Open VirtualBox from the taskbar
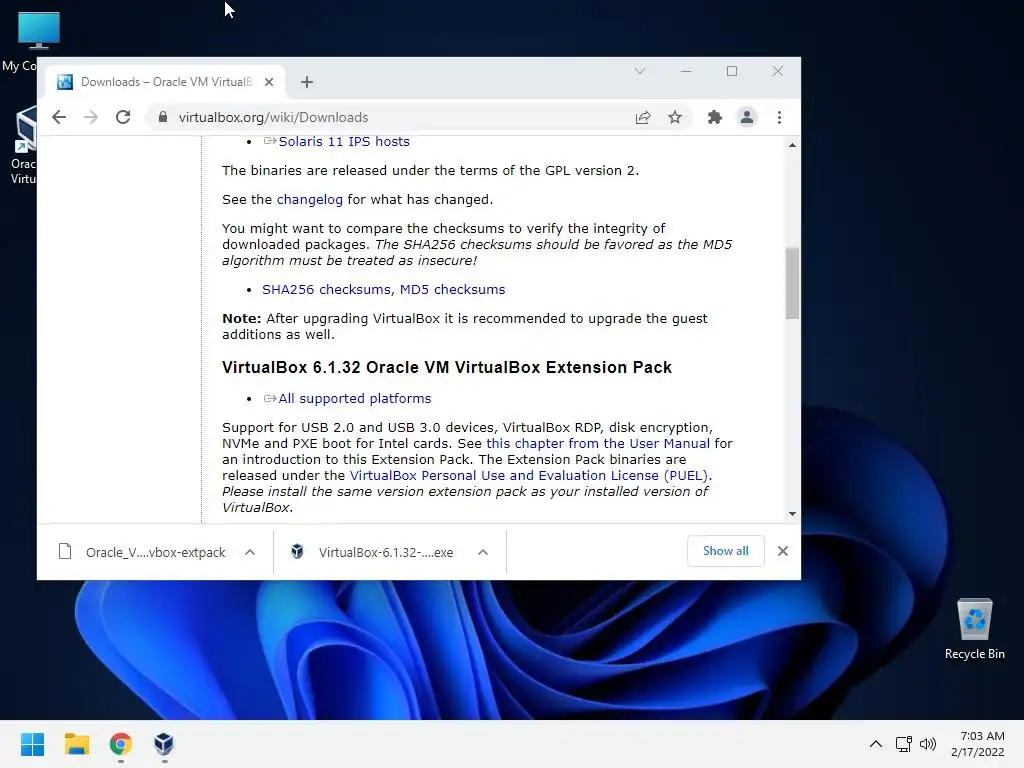The image size is (1024, 768). pyautogui.click(x=164, y=744)
